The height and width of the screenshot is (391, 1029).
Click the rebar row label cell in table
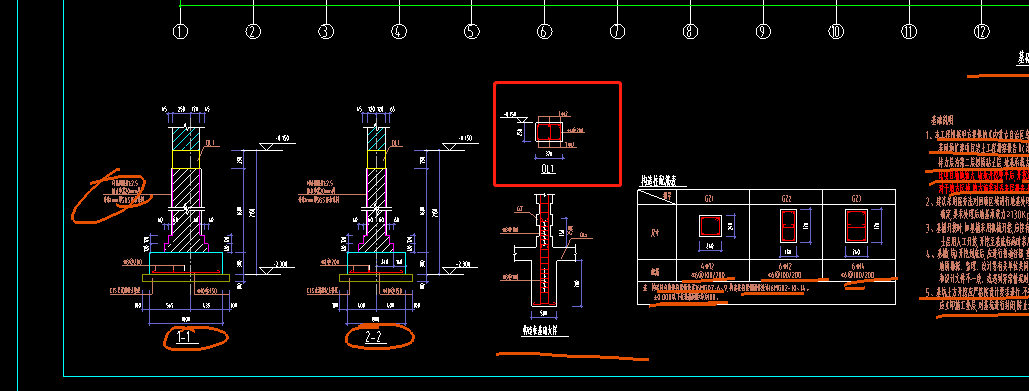pyautogui.click(x=657, y=271)
